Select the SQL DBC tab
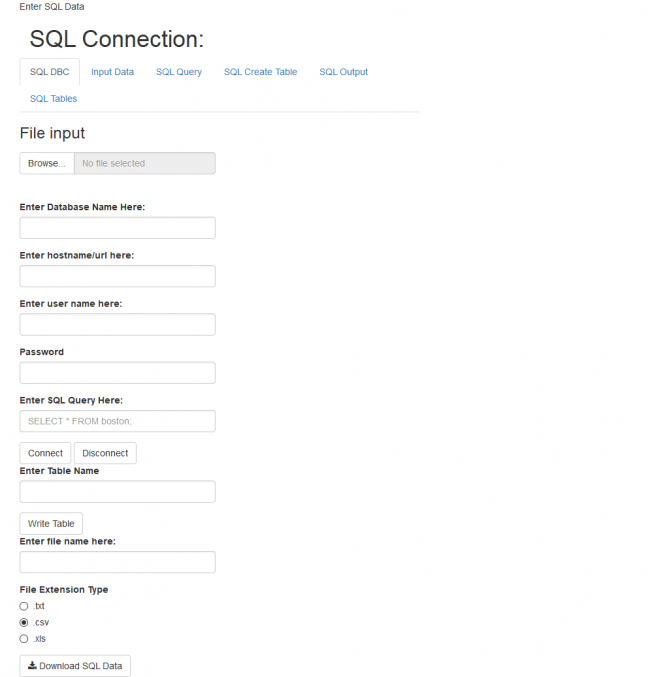This screenshot has height=677, width=648. pyautogui.click(x=49, y=72)
